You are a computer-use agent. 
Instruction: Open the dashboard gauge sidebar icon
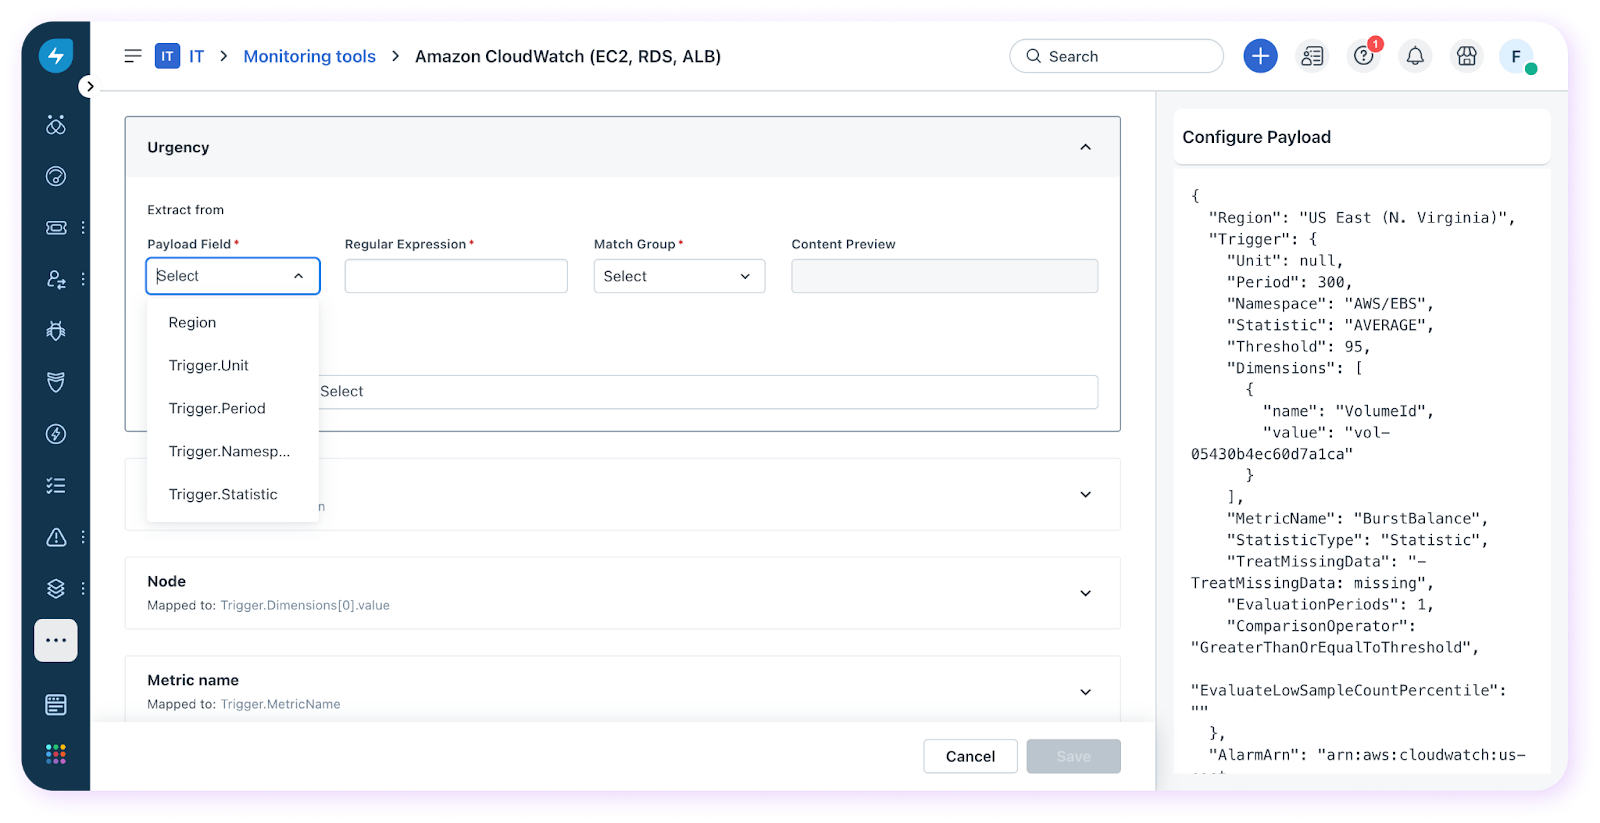[56, 176]
